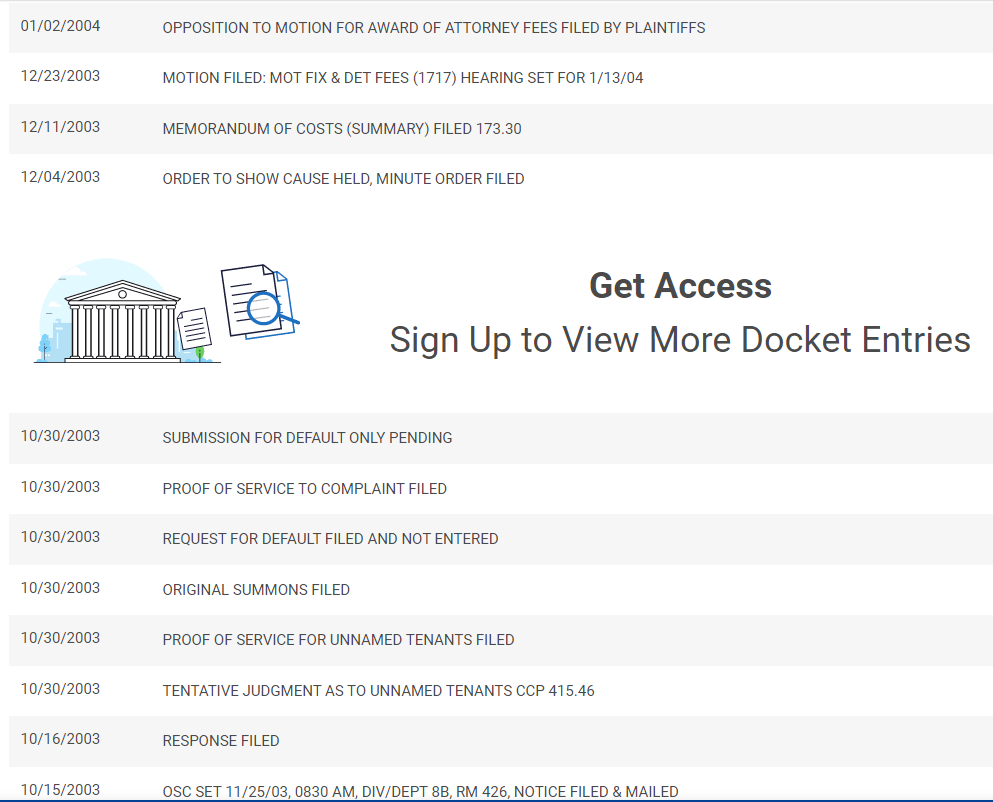The image size is (993, 802).
Task: Click the Original Summons Filed entry
Action: click(x=256, y=590)
